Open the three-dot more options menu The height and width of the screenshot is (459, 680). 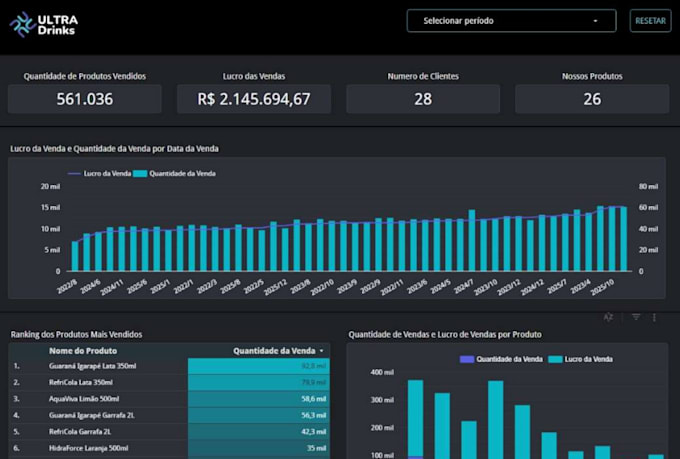(x=654, y=318)
